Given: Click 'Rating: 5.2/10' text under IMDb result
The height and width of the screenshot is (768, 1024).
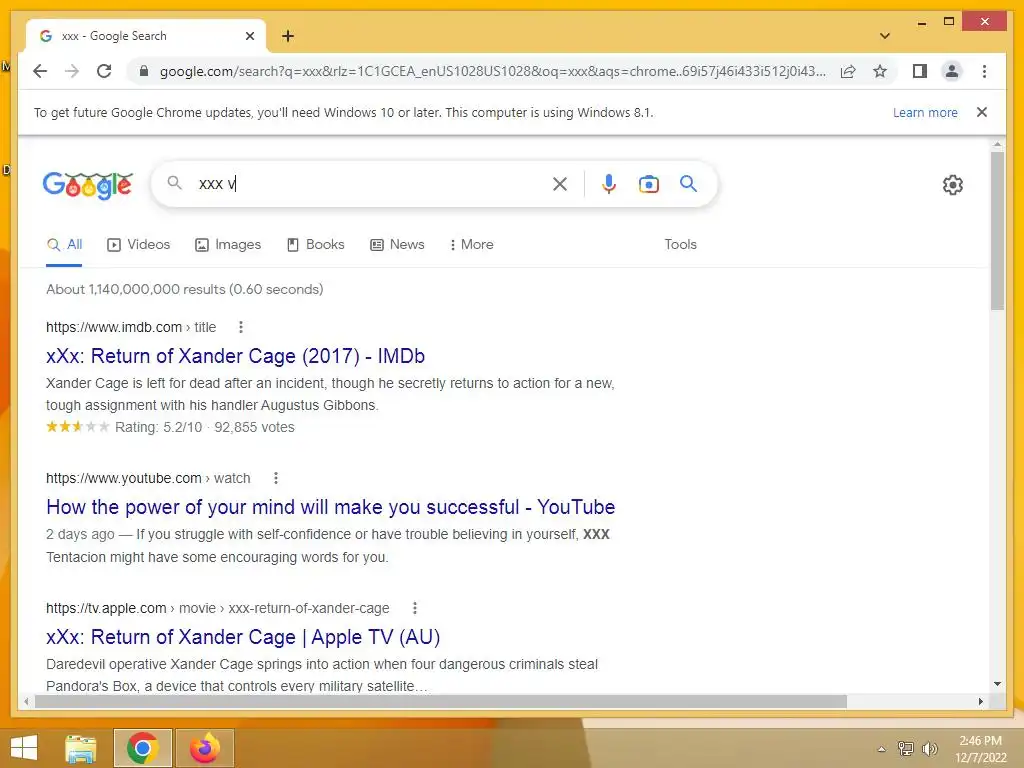Looking at the screenshot, I should (x=159, y=427).
